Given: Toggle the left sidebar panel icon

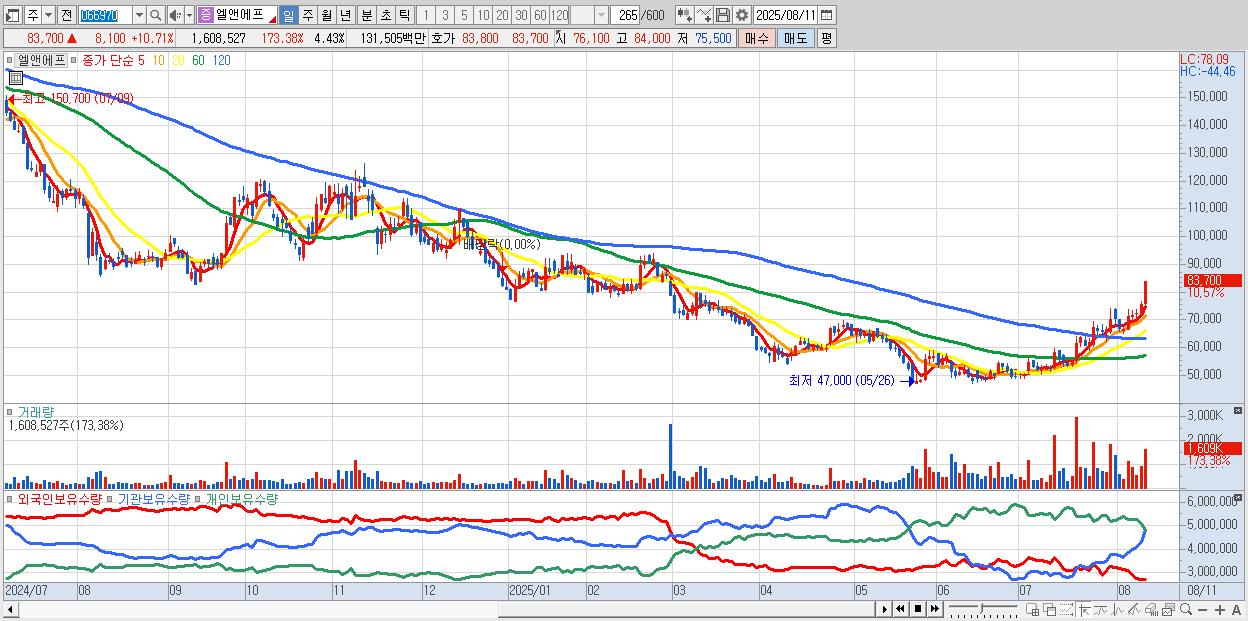Looking at the screenshot, I should tap(12, 15).
